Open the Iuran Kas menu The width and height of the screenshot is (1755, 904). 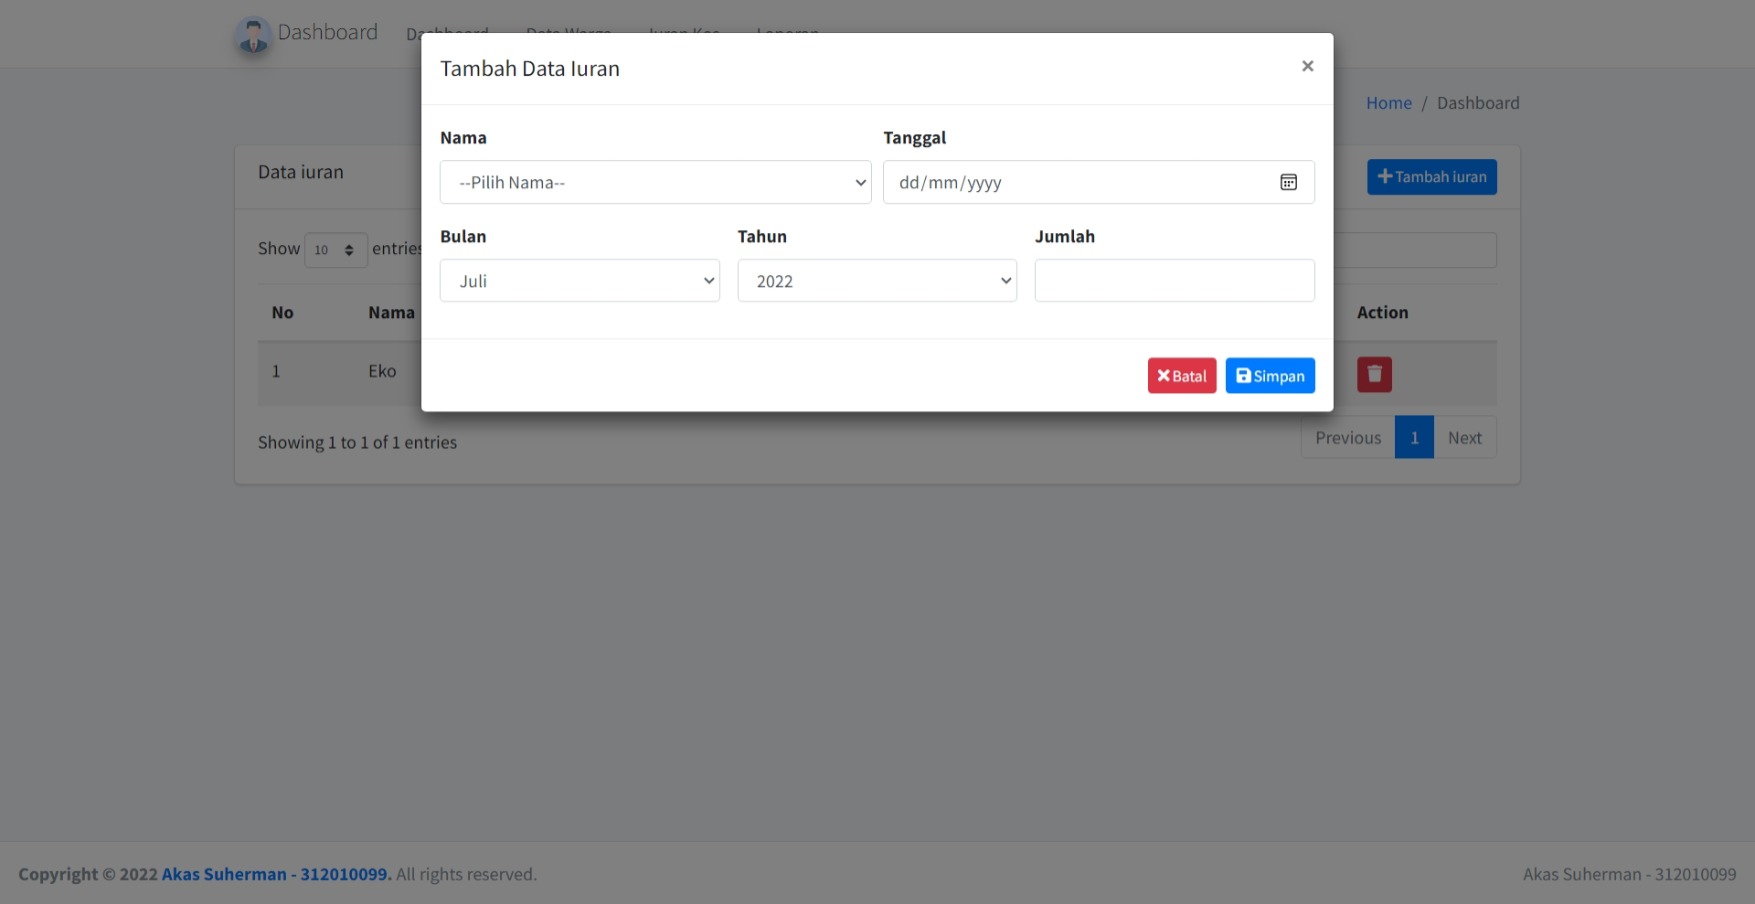click(x=683, y=33)
